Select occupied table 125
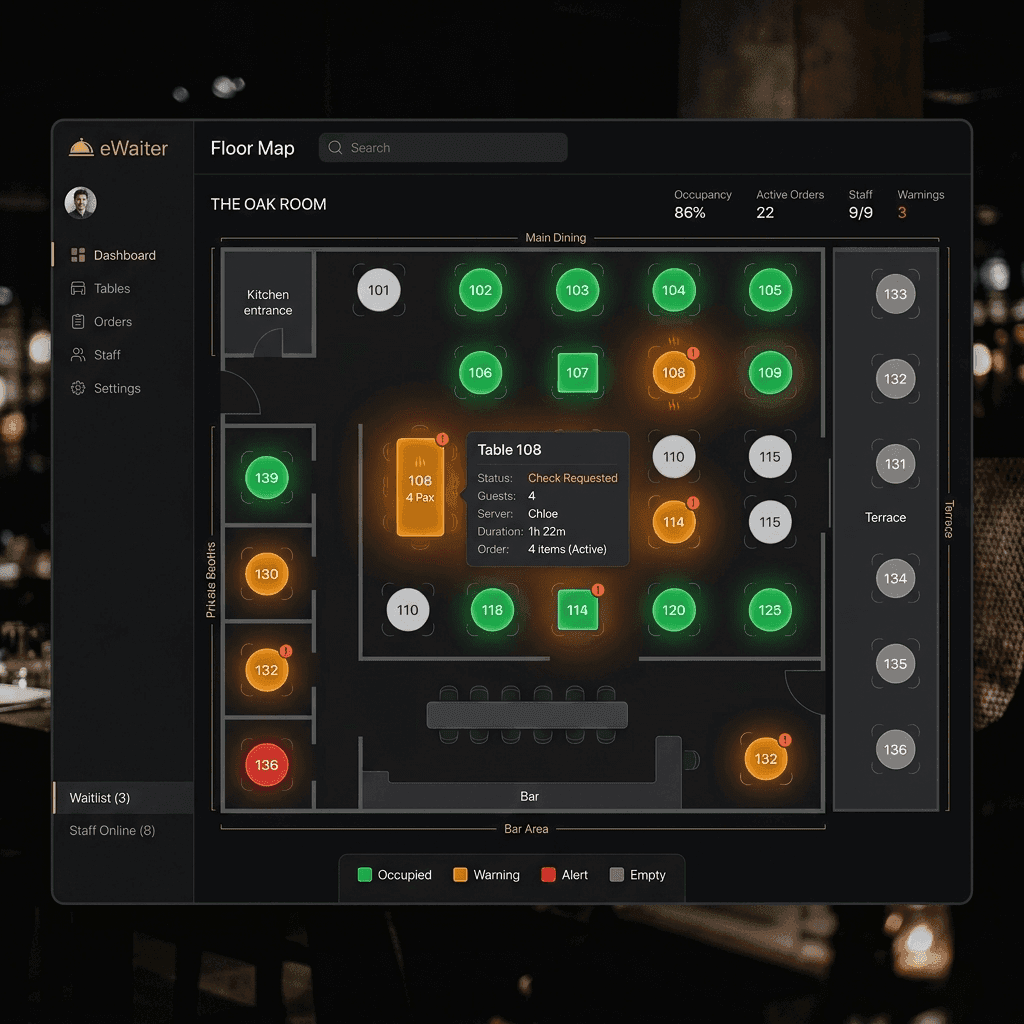This screenshot has width=1024, height=1024. [770, 610]
